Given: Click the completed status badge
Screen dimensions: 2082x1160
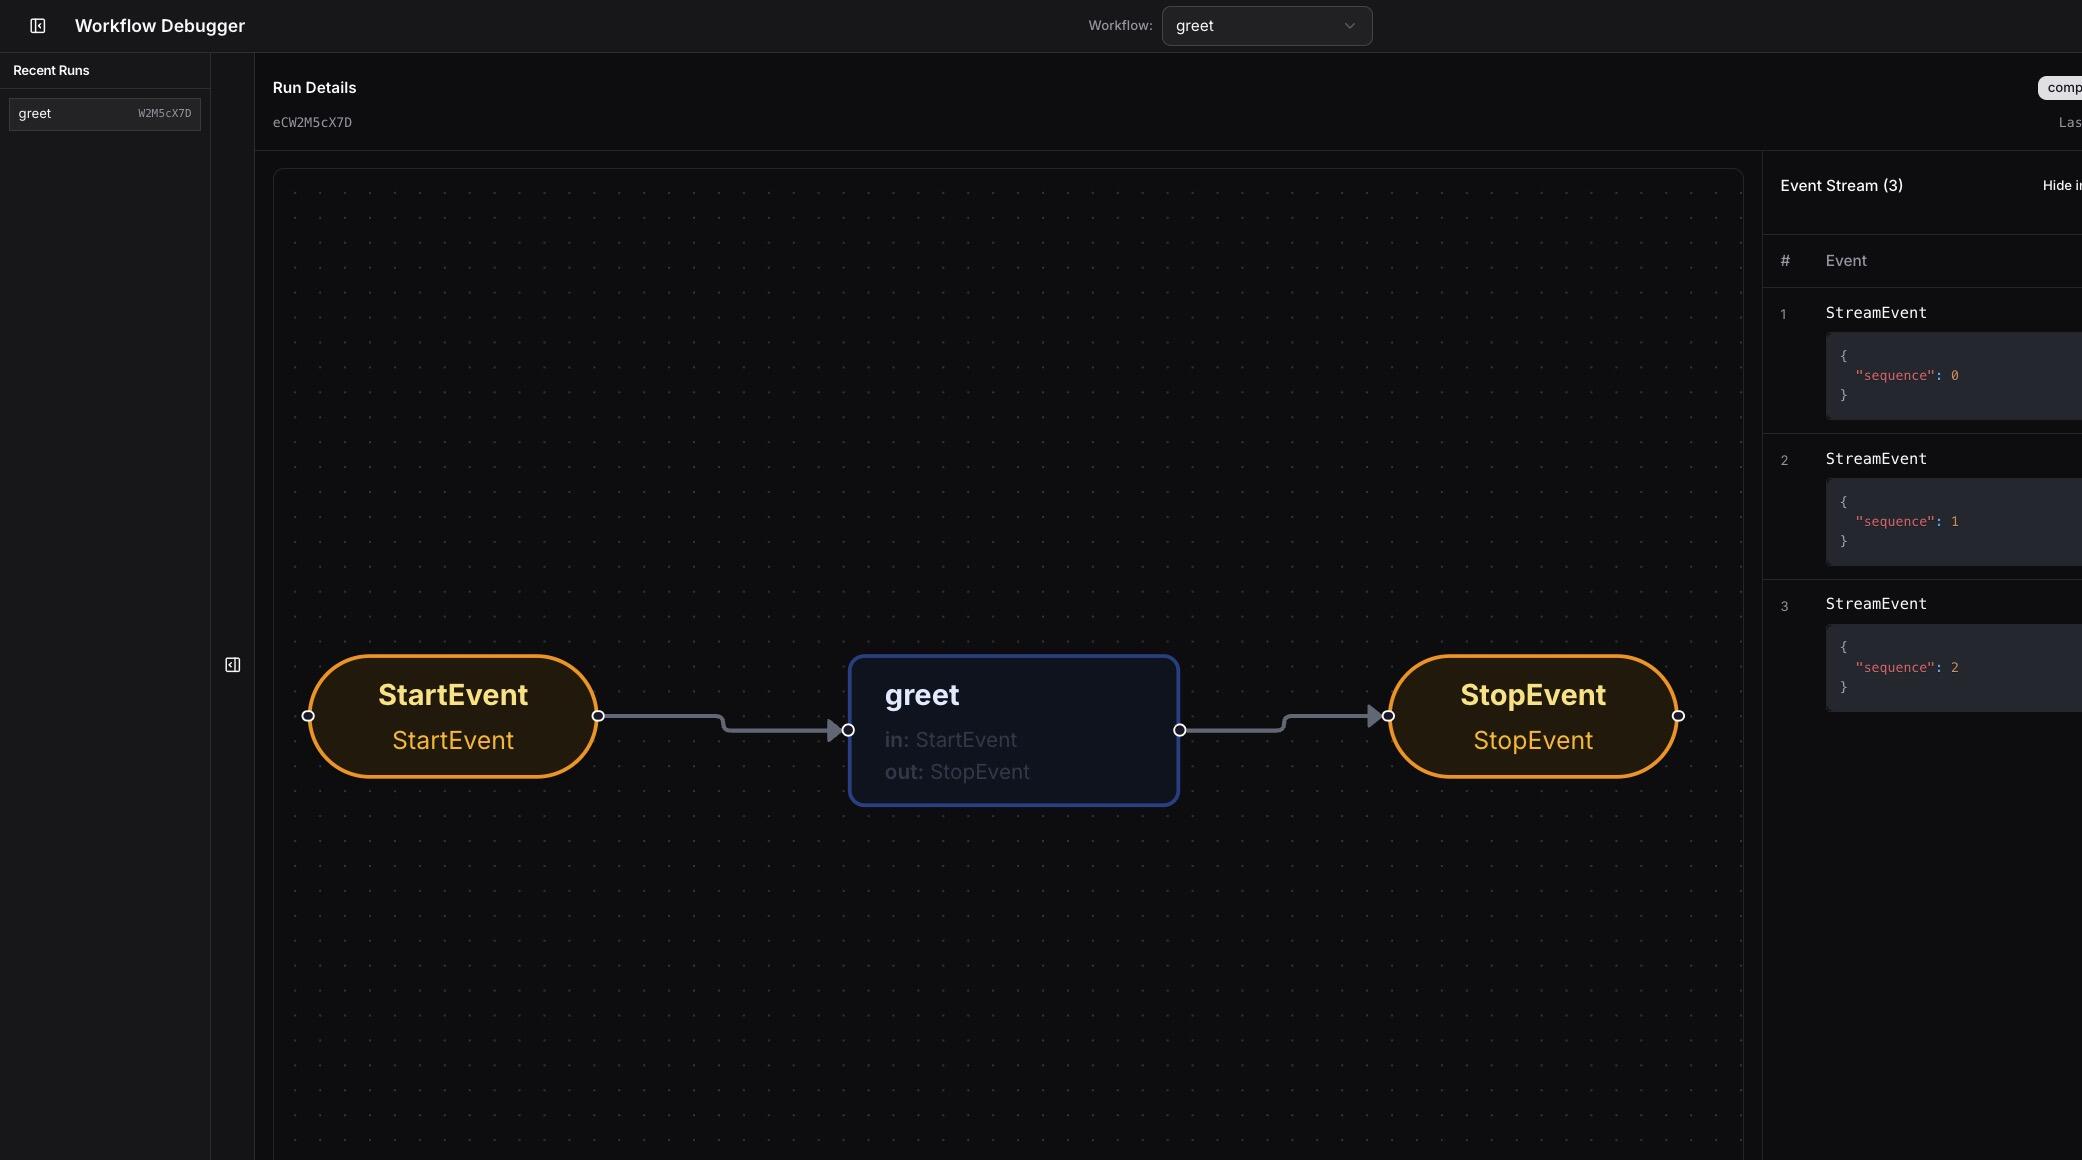Looking at the screenshot, I should coord(2060,88).
